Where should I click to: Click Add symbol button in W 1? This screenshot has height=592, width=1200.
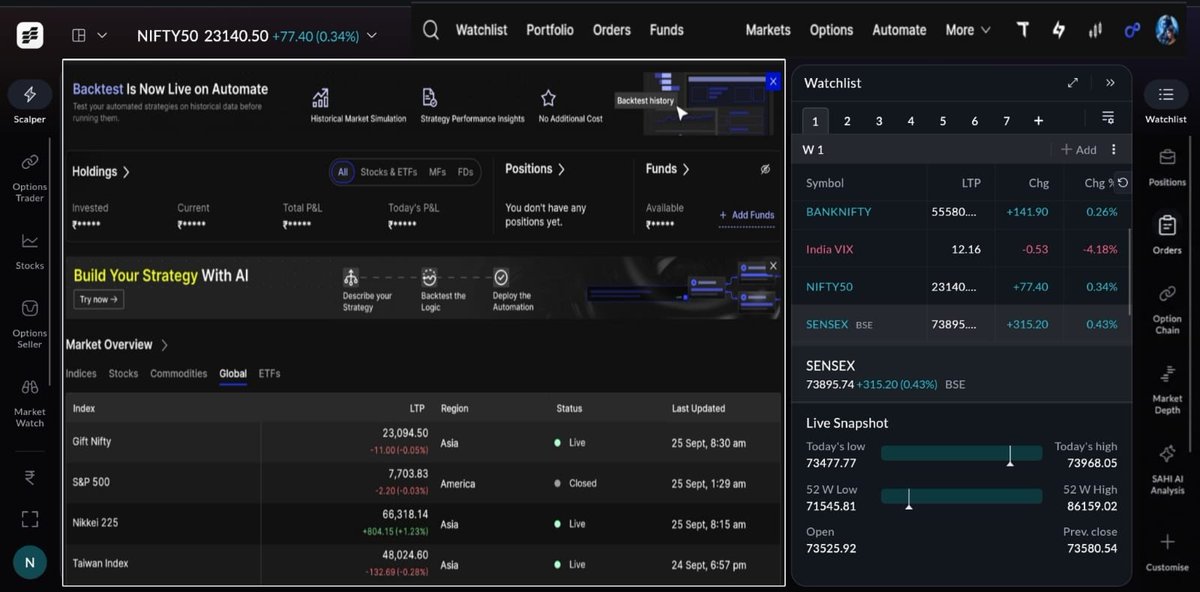click(x=1079, y=150)
